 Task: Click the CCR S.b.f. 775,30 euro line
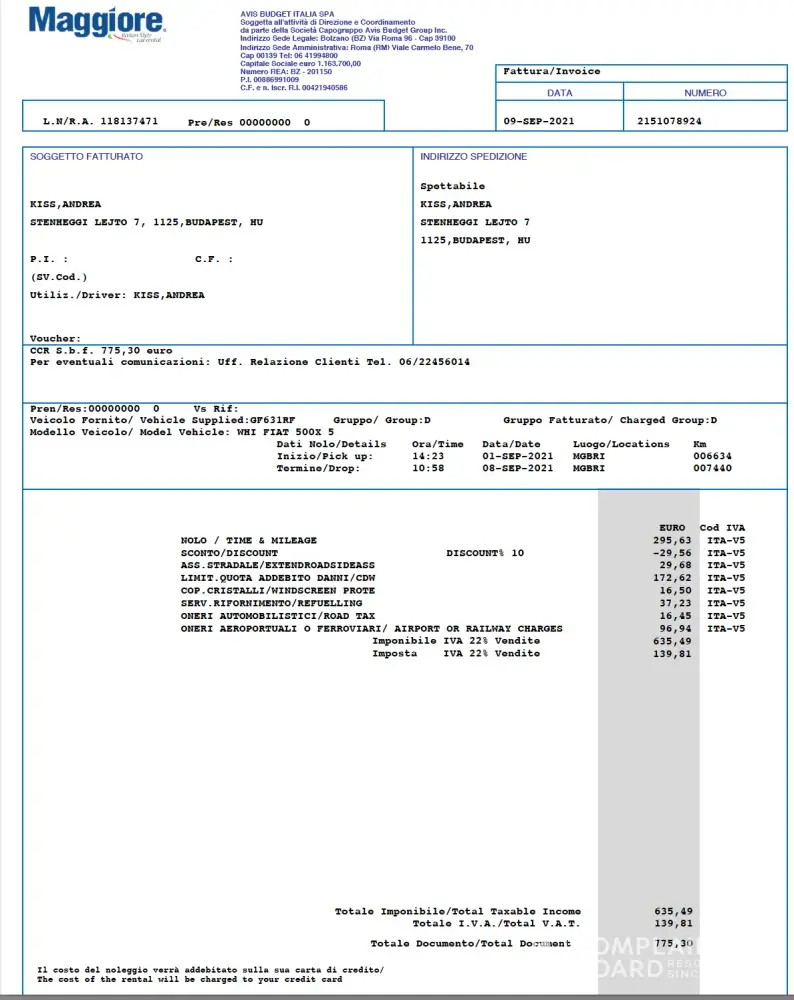(101, 351)
